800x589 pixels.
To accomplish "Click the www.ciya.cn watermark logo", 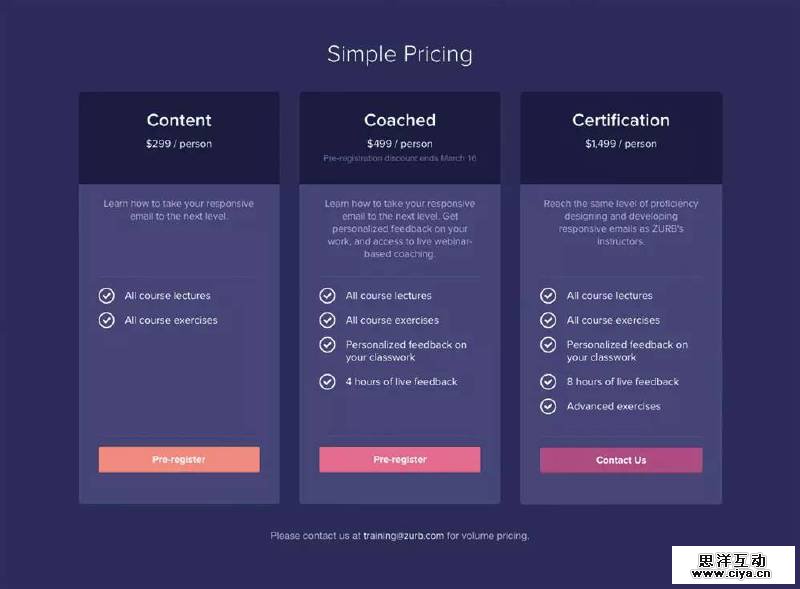I will pos(734,565).
